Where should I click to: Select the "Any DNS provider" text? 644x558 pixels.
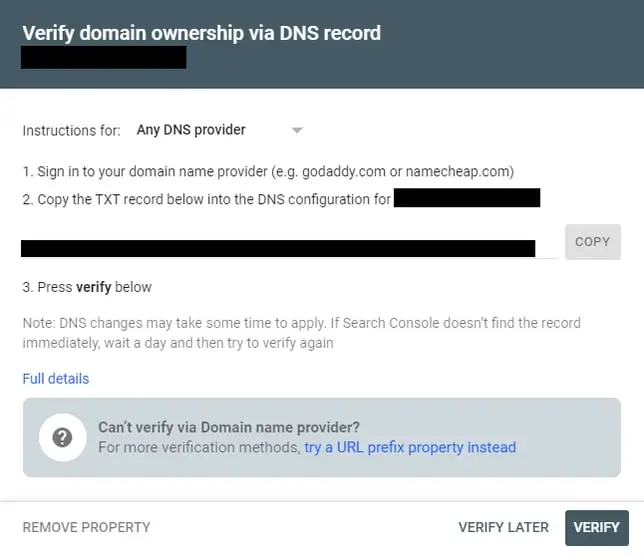(x=190, y=130)
